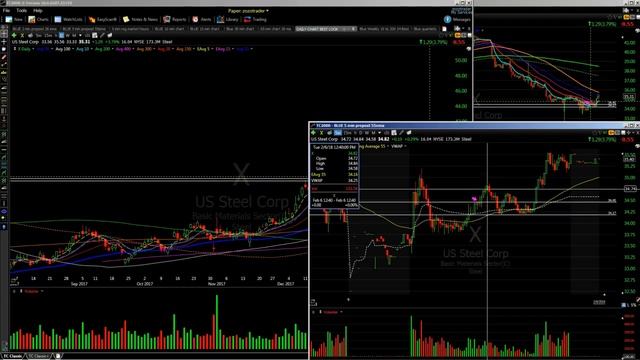Click US Steel Corp symbol in 5 min window
Viewport: 640px width, 360px height.
(x=324, y=139)
